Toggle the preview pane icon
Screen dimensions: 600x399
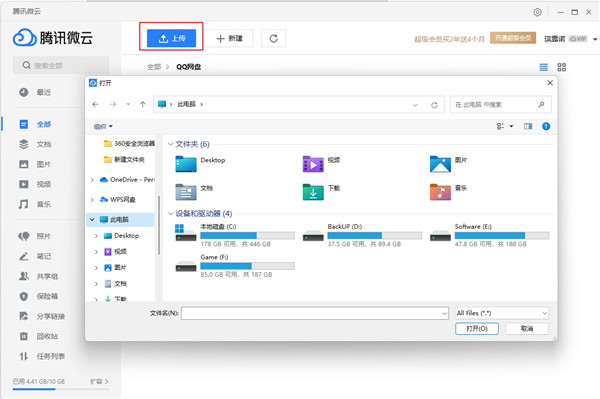(528, 126)
